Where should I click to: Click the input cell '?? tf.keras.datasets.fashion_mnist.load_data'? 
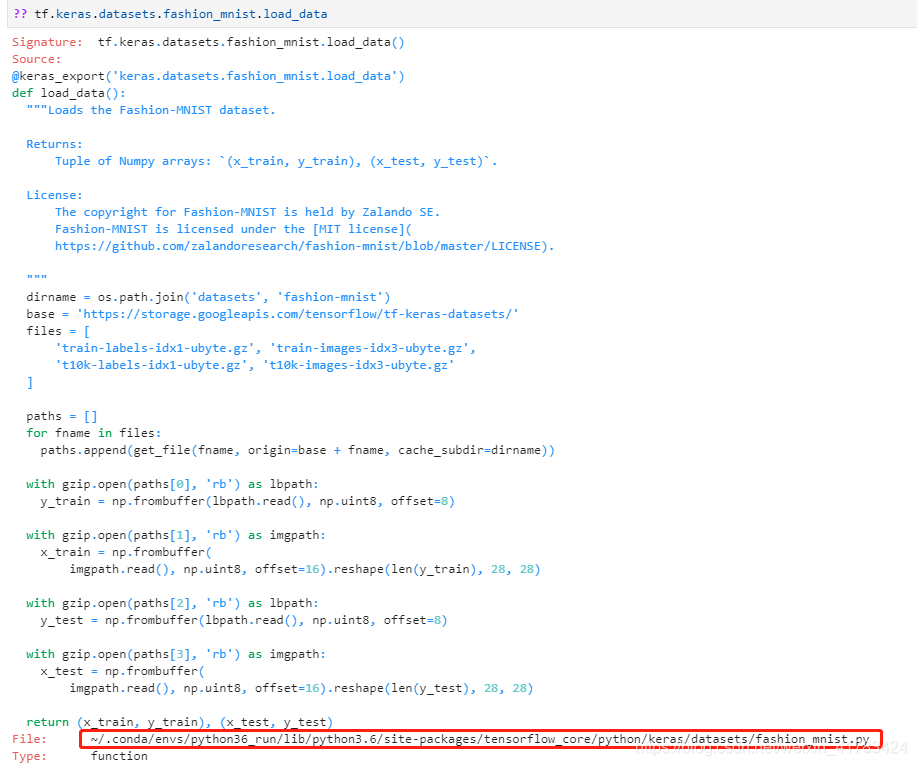[x=462, y=13]
